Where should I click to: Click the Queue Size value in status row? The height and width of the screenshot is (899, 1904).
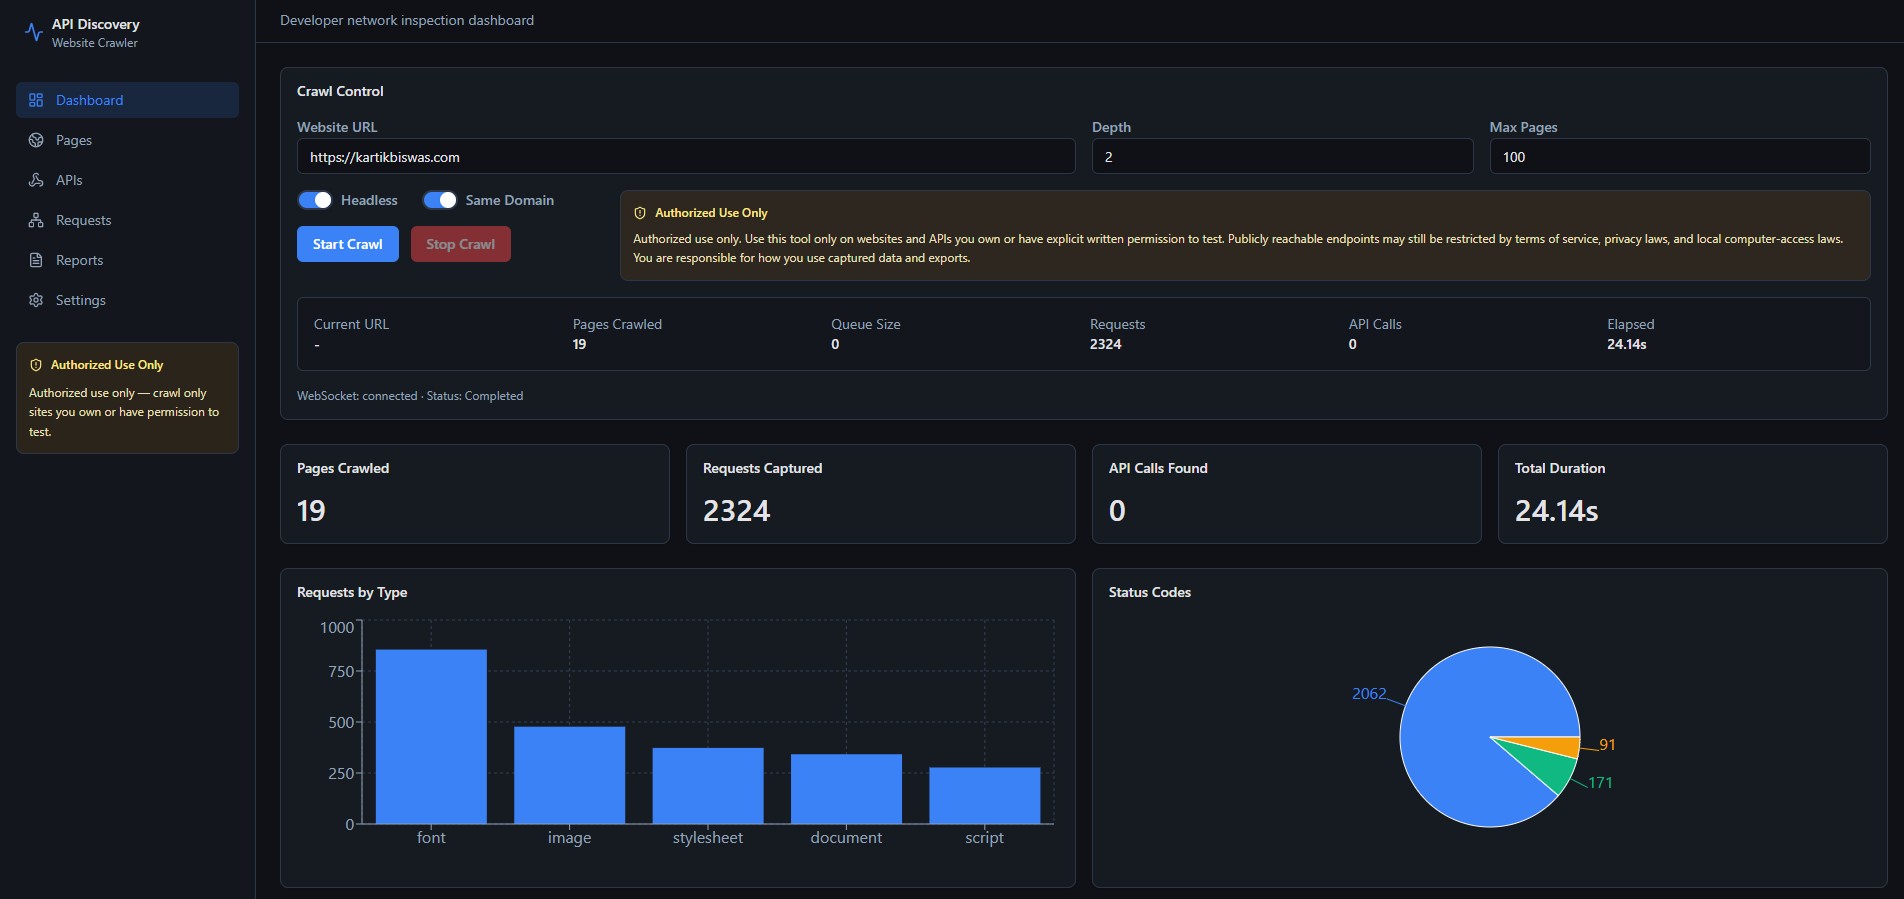(835, 344)
